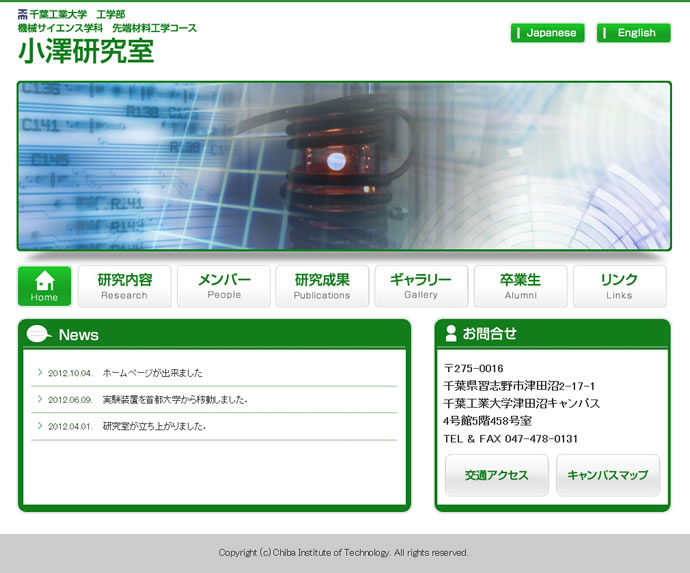The height and width of the screenshot is (573, 690).
Task: View the ギャラリー Gallery page
Action: [x=421, y=286]
